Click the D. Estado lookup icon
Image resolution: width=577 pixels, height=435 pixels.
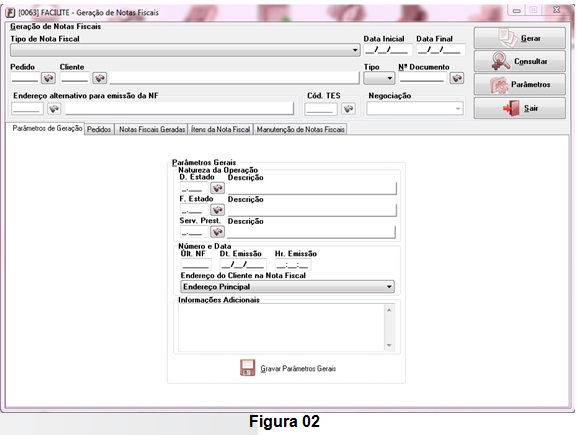point(217,188)
